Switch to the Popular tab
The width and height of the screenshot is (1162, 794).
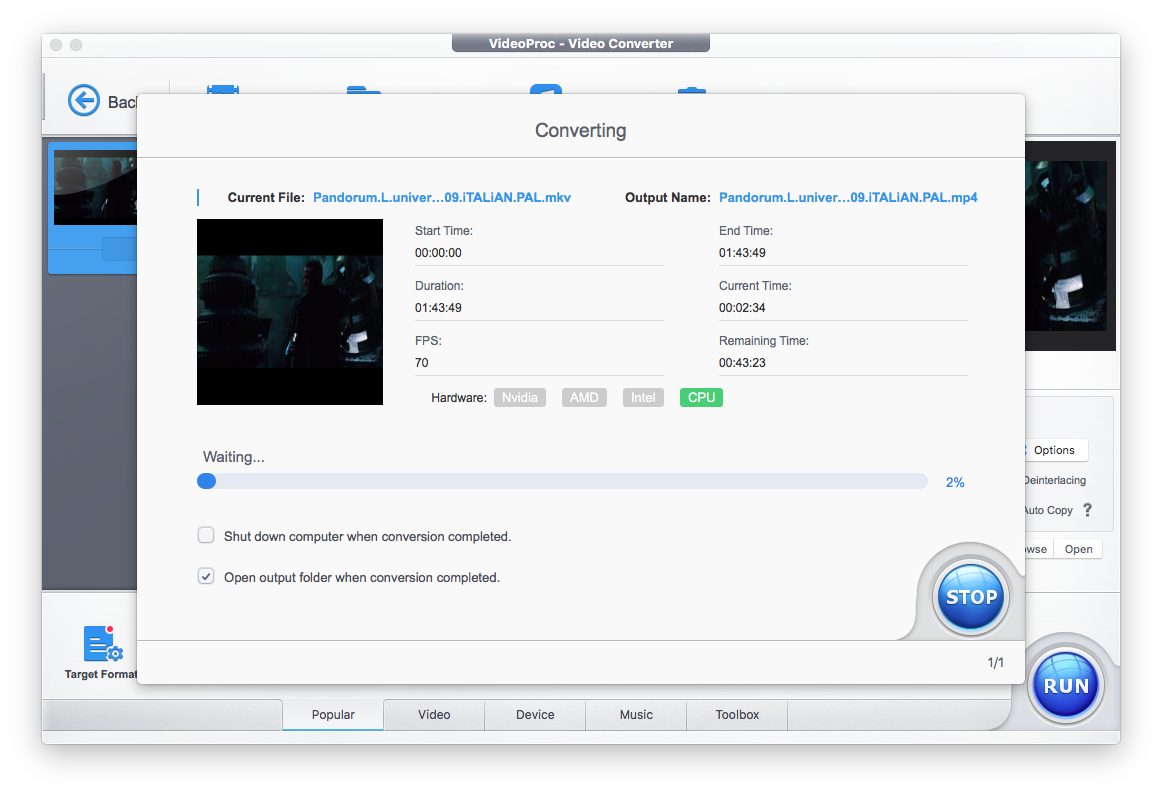[x=333, y=715]
